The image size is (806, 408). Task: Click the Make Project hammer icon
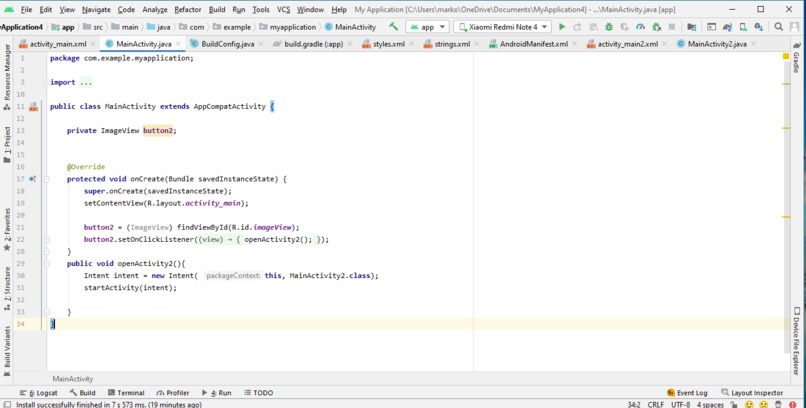coord(394,27)
